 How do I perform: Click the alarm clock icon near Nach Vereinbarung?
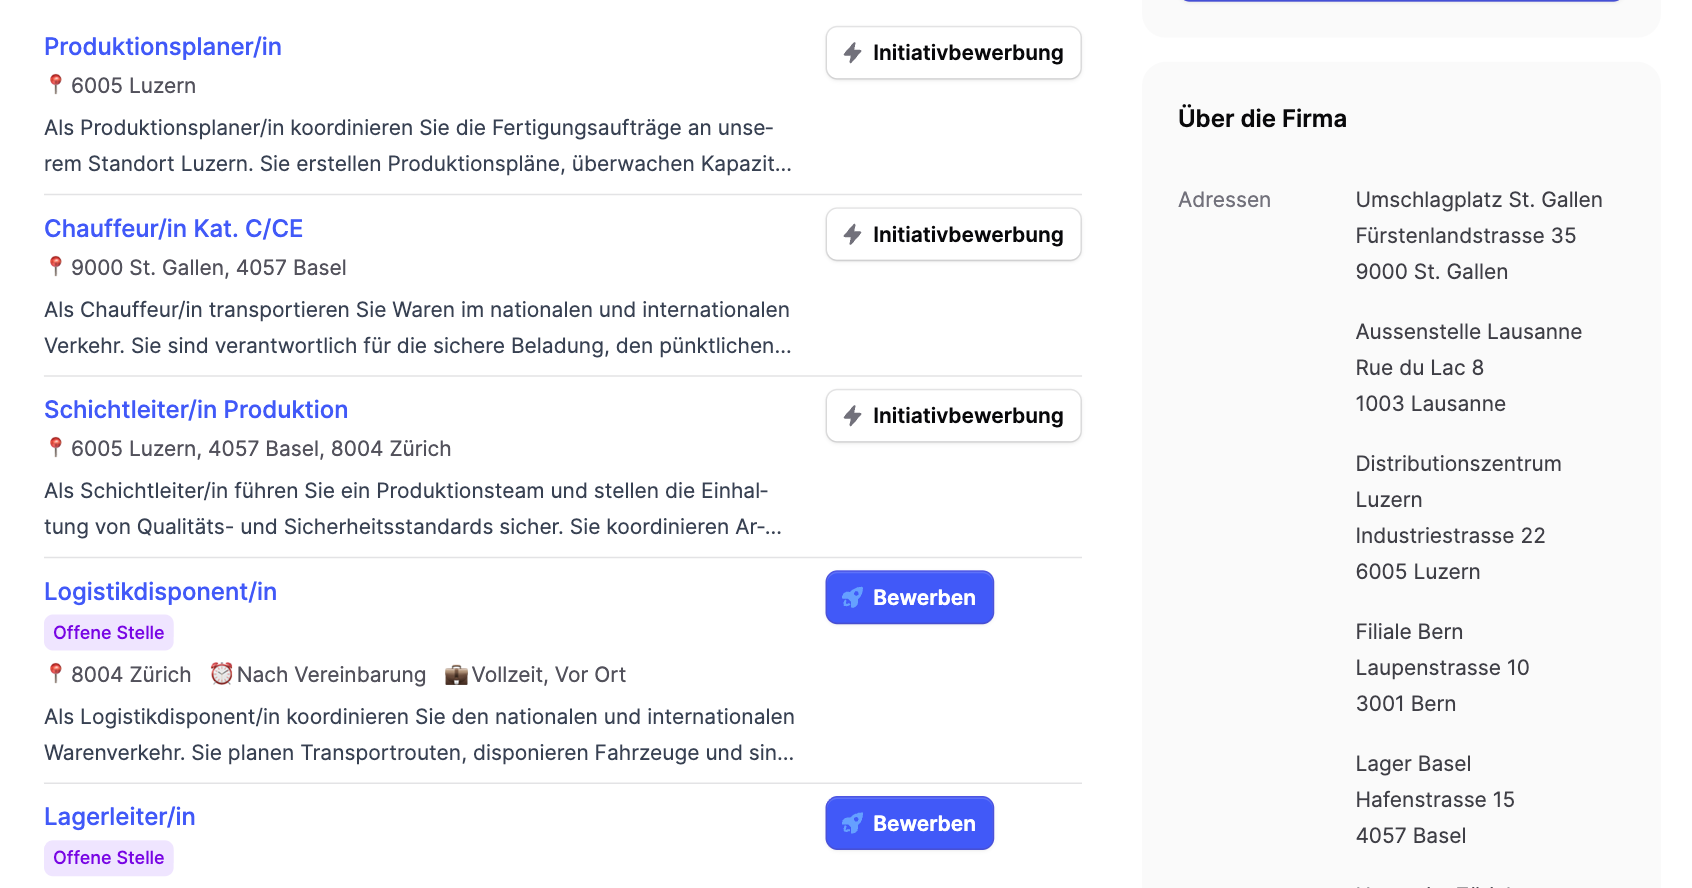pos(221,674)
